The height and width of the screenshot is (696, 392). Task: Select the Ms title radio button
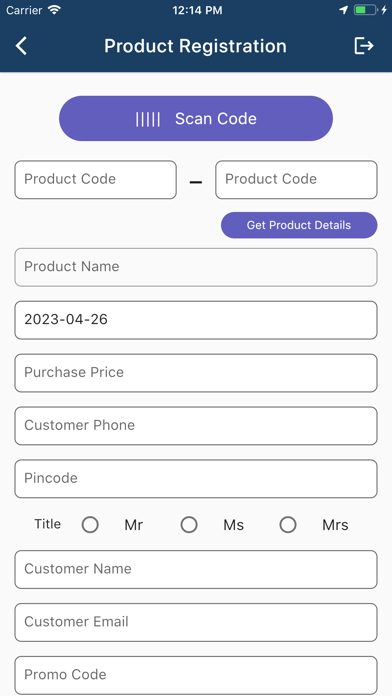coord(189,525)
